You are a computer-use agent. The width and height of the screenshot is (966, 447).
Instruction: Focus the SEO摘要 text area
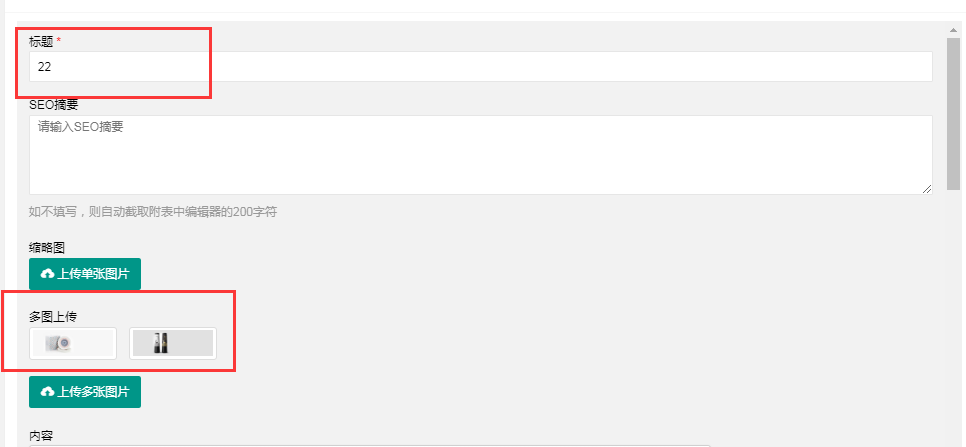coord(481,155)
